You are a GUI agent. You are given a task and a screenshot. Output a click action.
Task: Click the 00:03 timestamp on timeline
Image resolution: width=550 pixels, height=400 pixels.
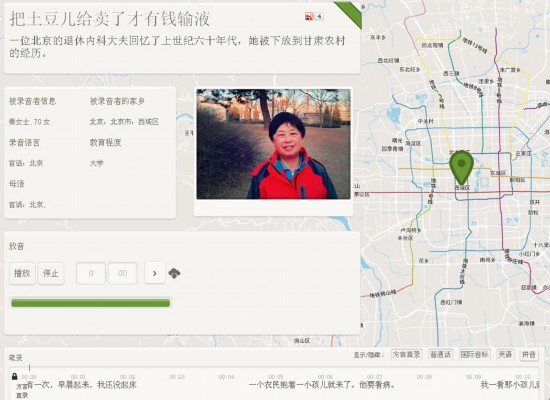[177, 377]
